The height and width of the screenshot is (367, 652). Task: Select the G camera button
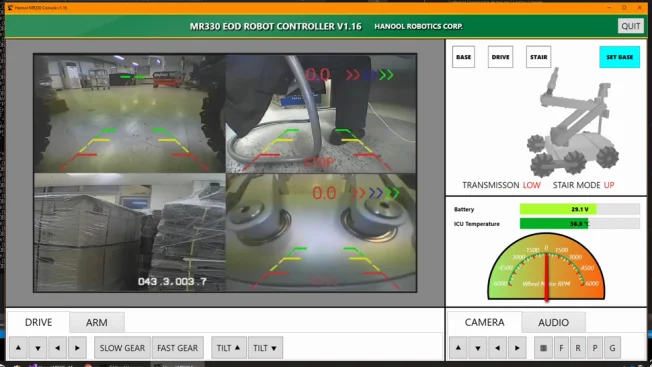click(x=612, y=347)
